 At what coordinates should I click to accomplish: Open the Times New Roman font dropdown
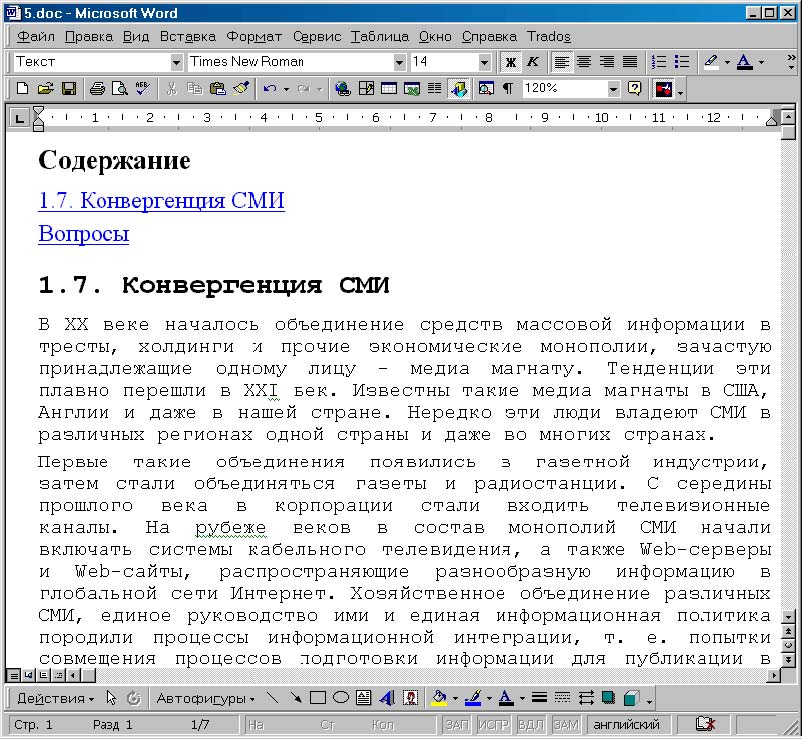coord(399,62)
